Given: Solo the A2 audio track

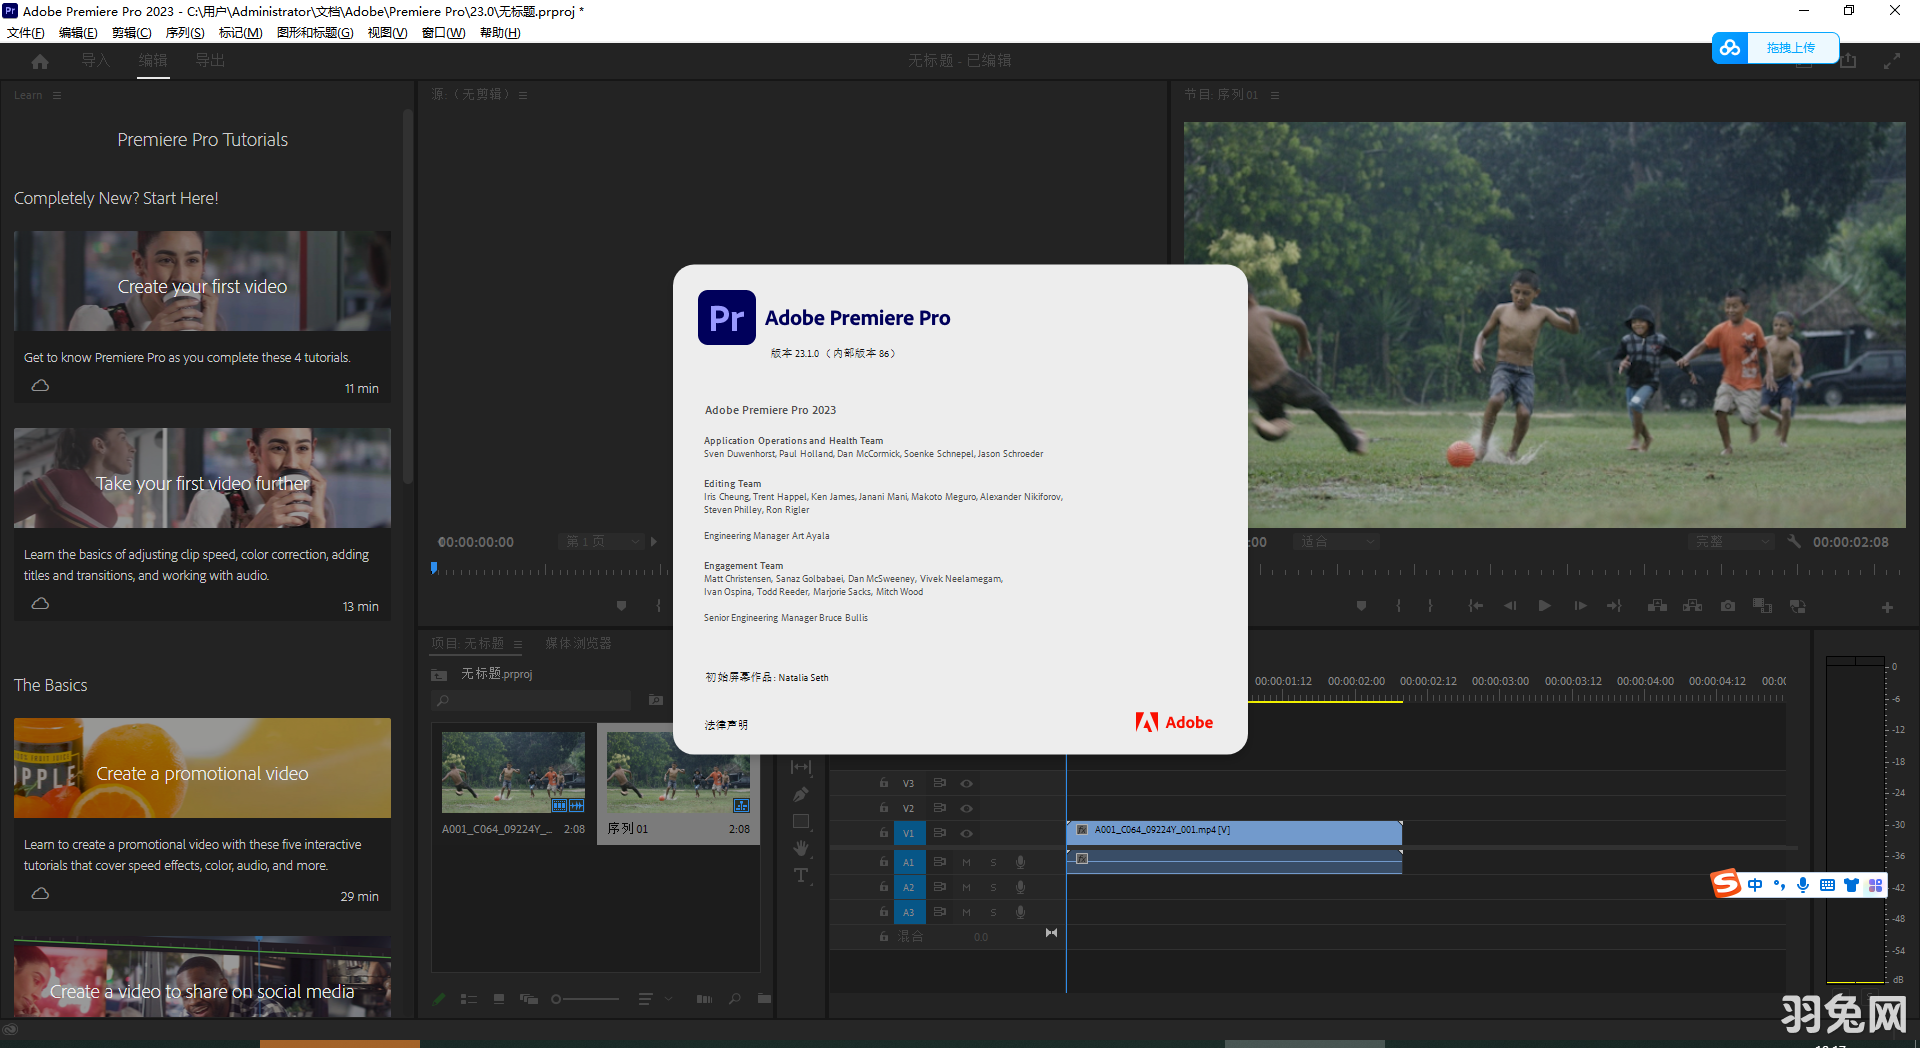Looking at the screenshot, I should 993,886.
